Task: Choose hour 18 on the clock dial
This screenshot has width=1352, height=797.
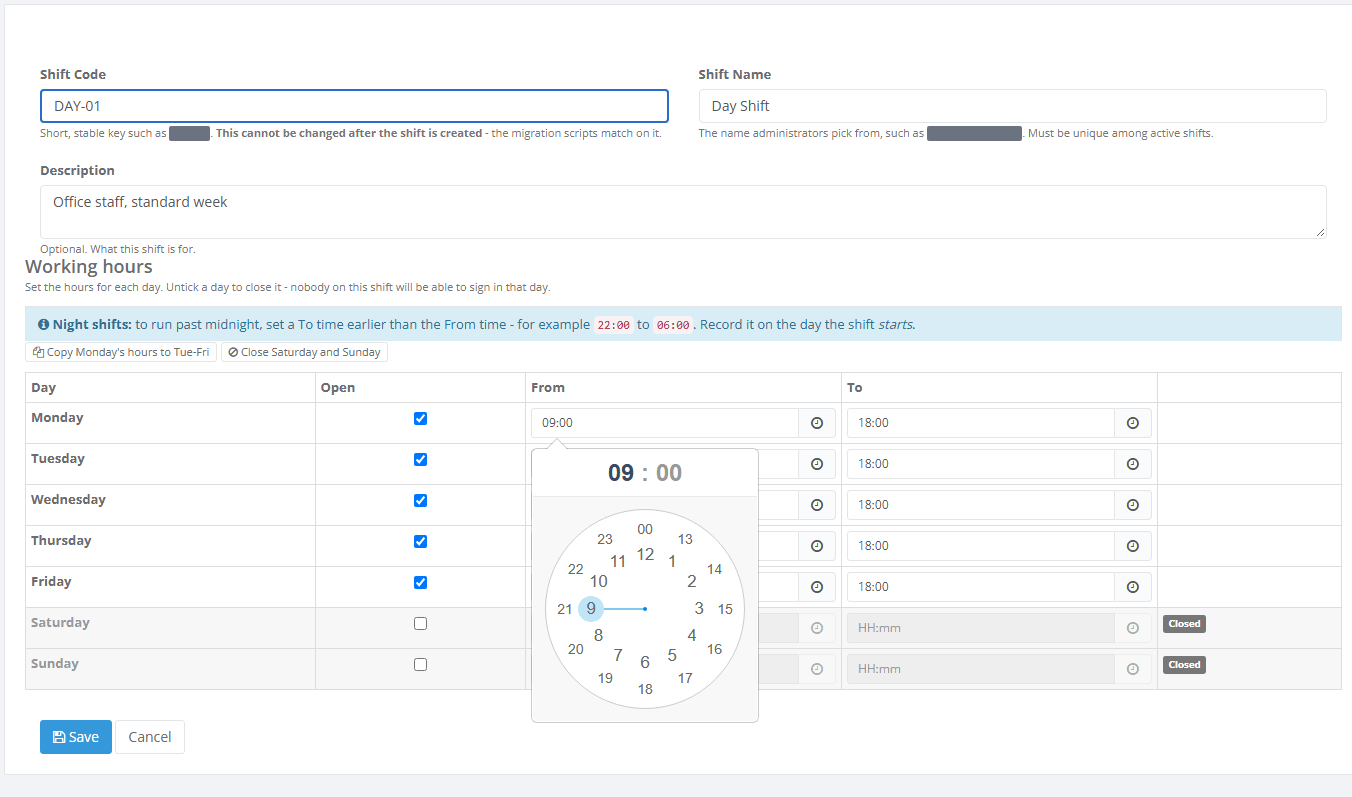Action: click(x=645, y=689)
